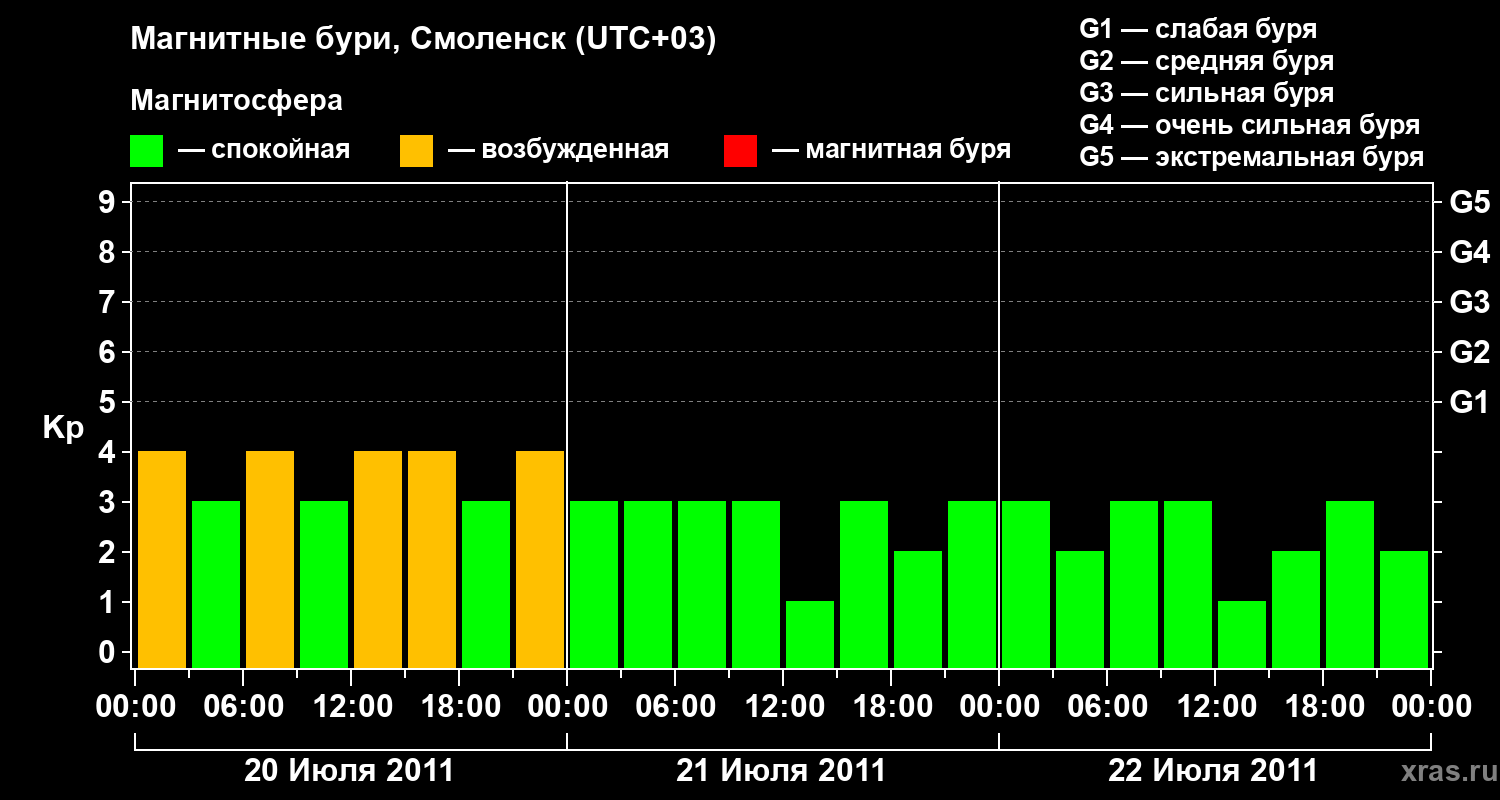Click the 'G5' label on the right axis
Screen dimensions: 1500x800
(1470, 203)
